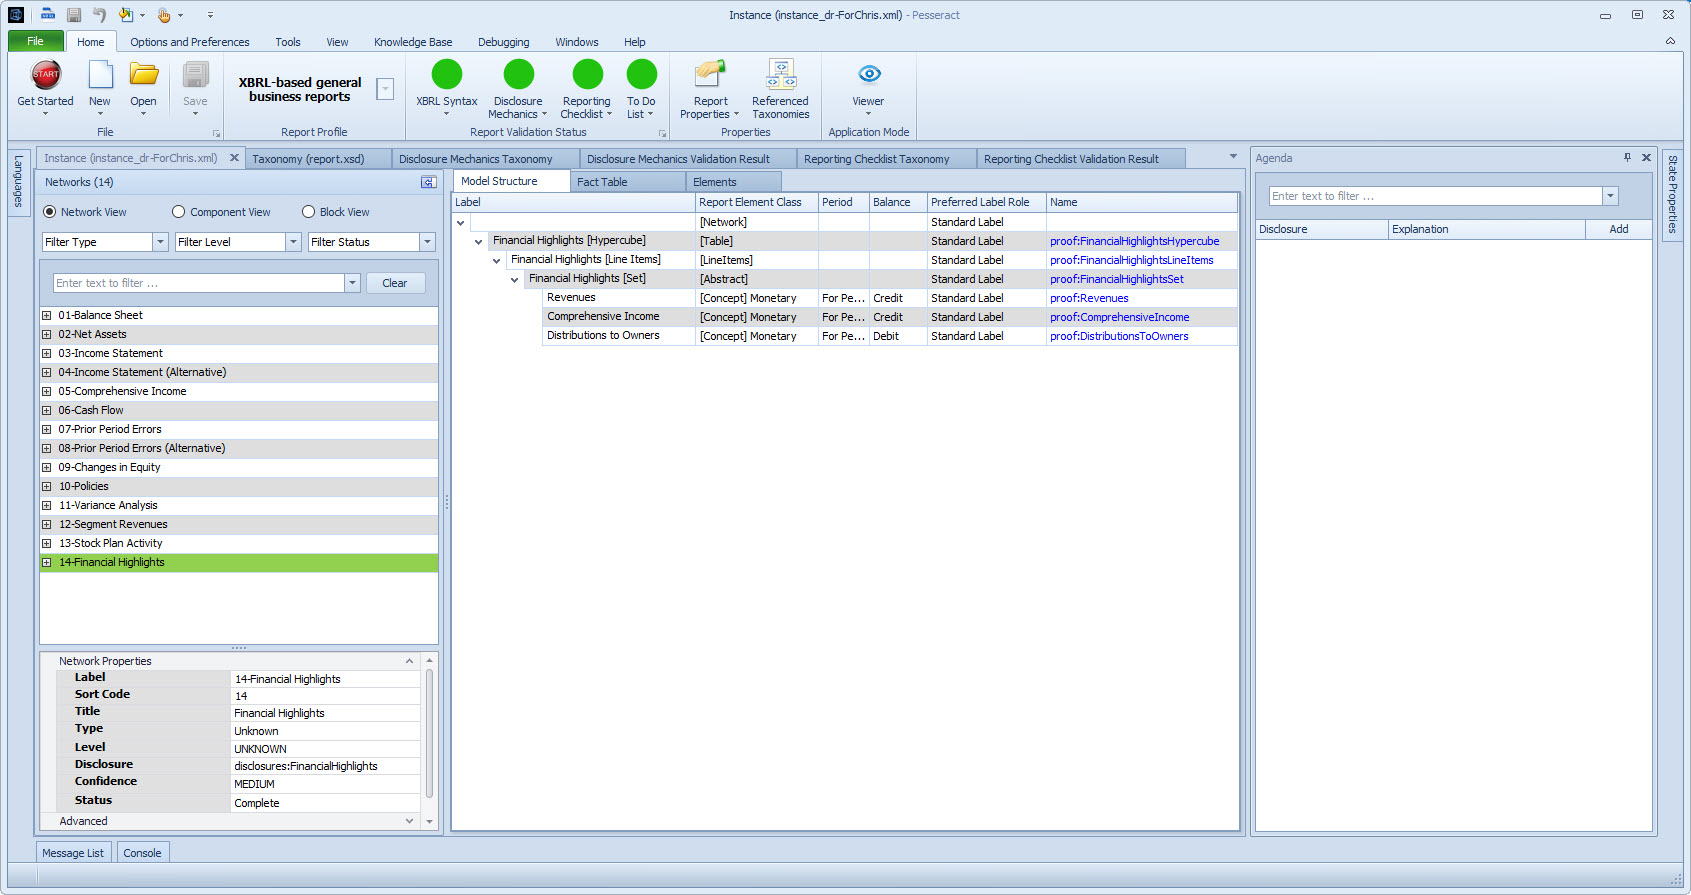Close the Agenda panel
Image resolution: width=1691 pixels, height=895 pixels.
click(x=1646, y=158)
